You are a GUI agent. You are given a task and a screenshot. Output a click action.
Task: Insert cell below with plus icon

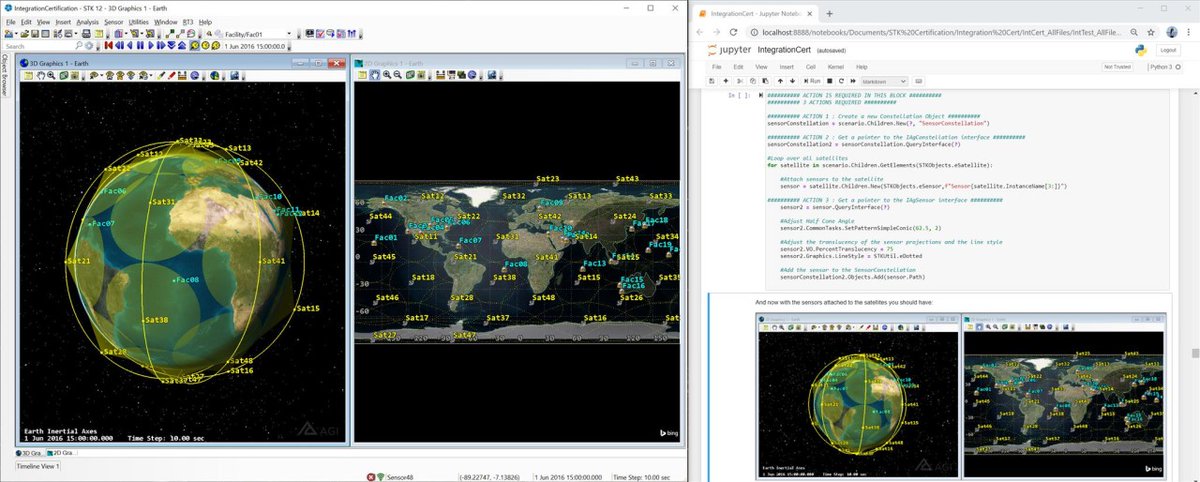pos(726,81)
